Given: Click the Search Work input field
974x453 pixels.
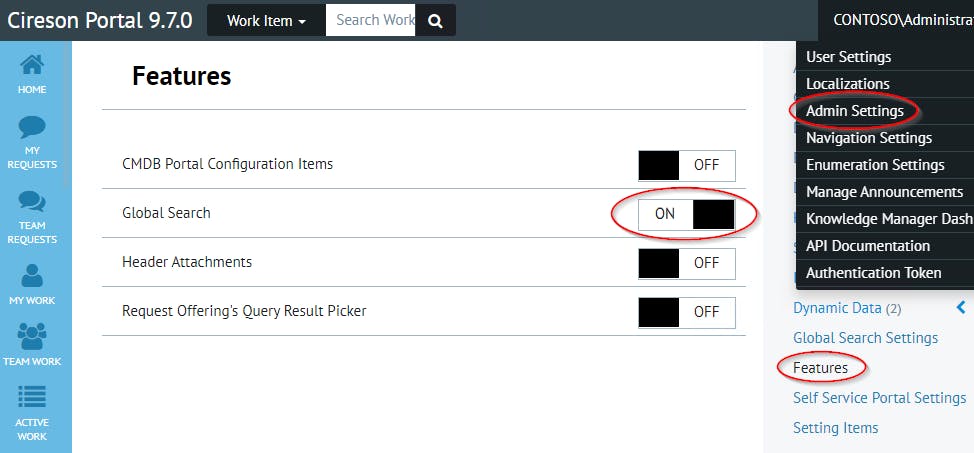Looking at the screenshot, I should pos(371,20).
